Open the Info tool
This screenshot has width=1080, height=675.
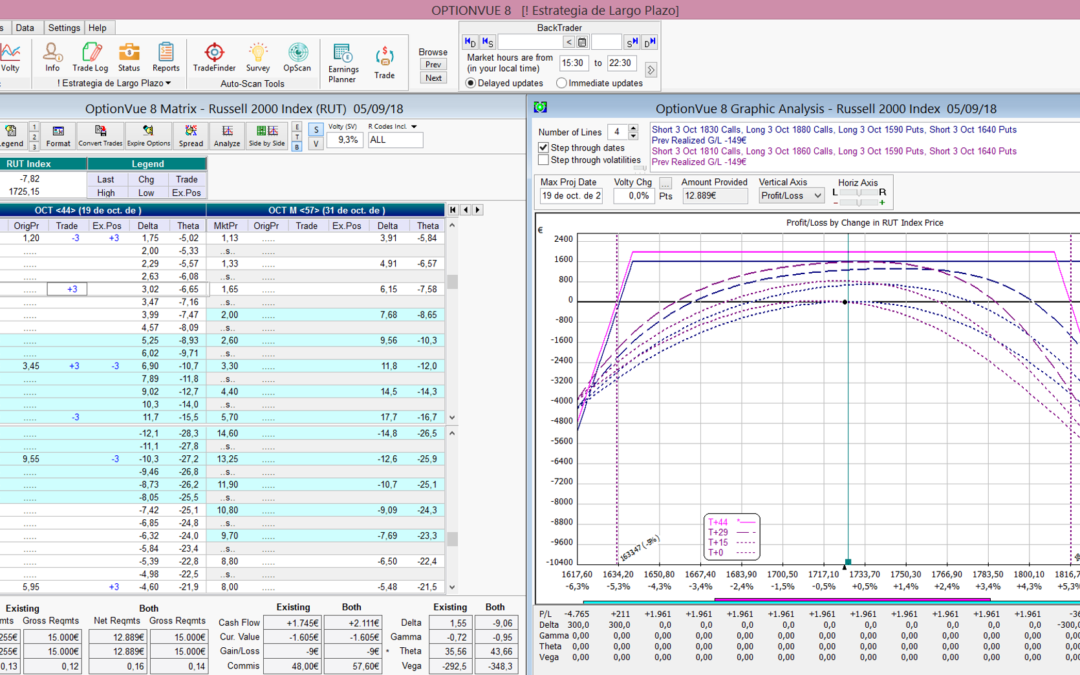click(x=52, y=57)
